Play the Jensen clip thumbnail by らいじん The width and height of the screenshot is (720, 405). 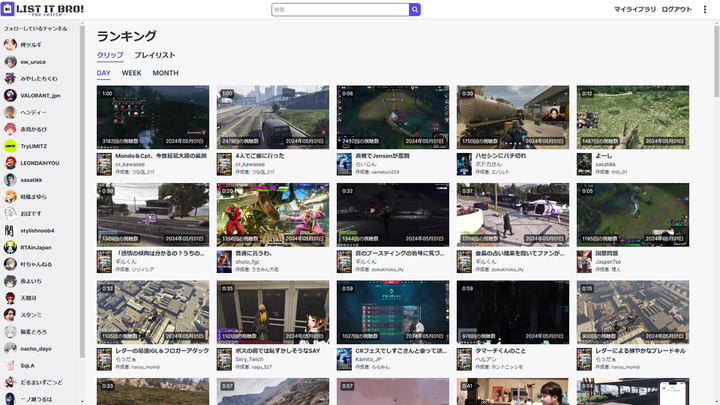(x=393, y=117)
